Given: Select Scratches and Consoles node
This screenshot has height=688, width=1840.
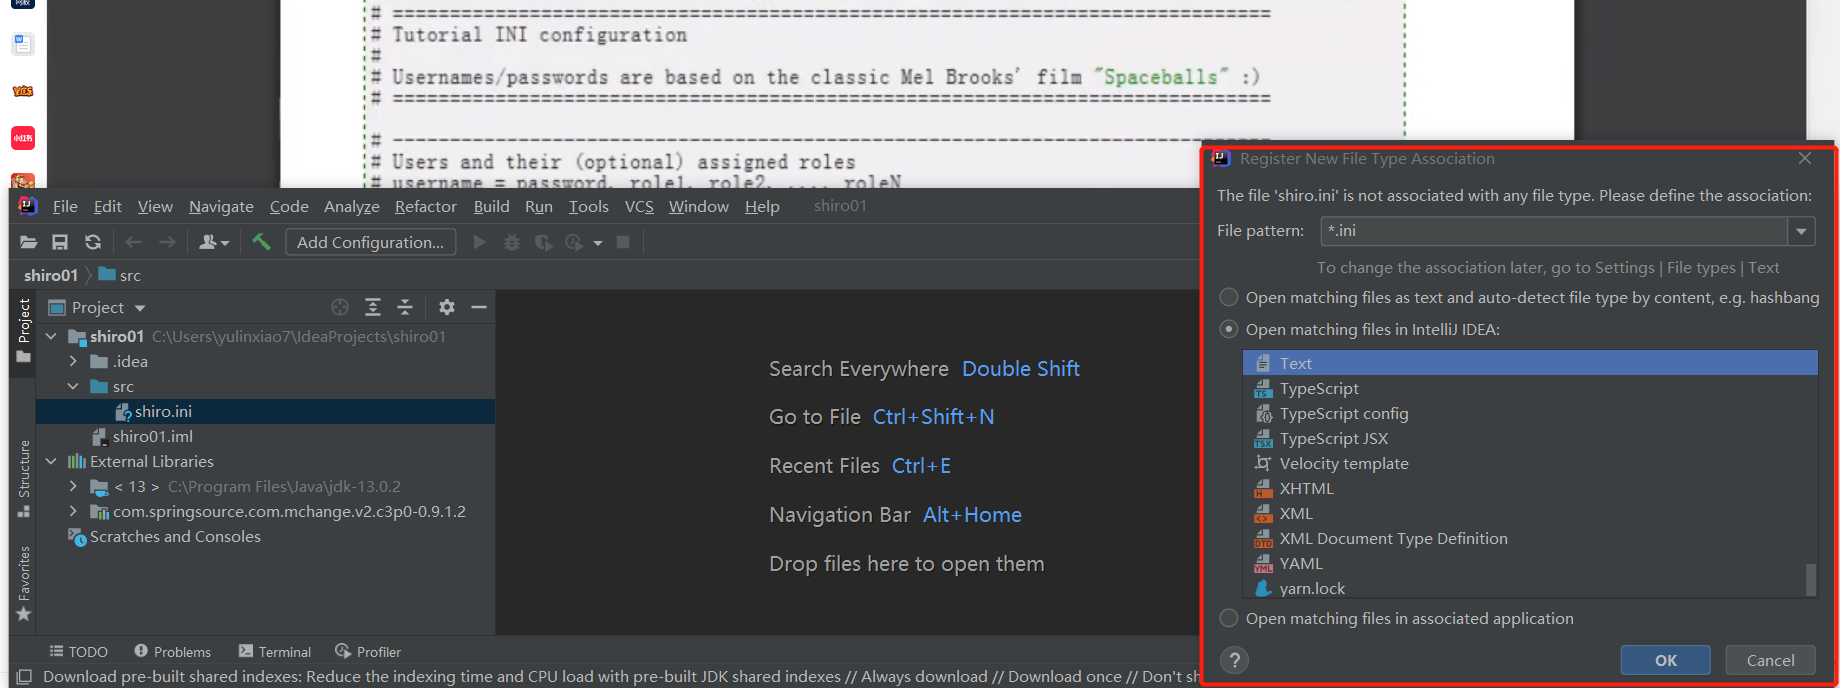Looking at the screenshot, I should click(175, 536).
